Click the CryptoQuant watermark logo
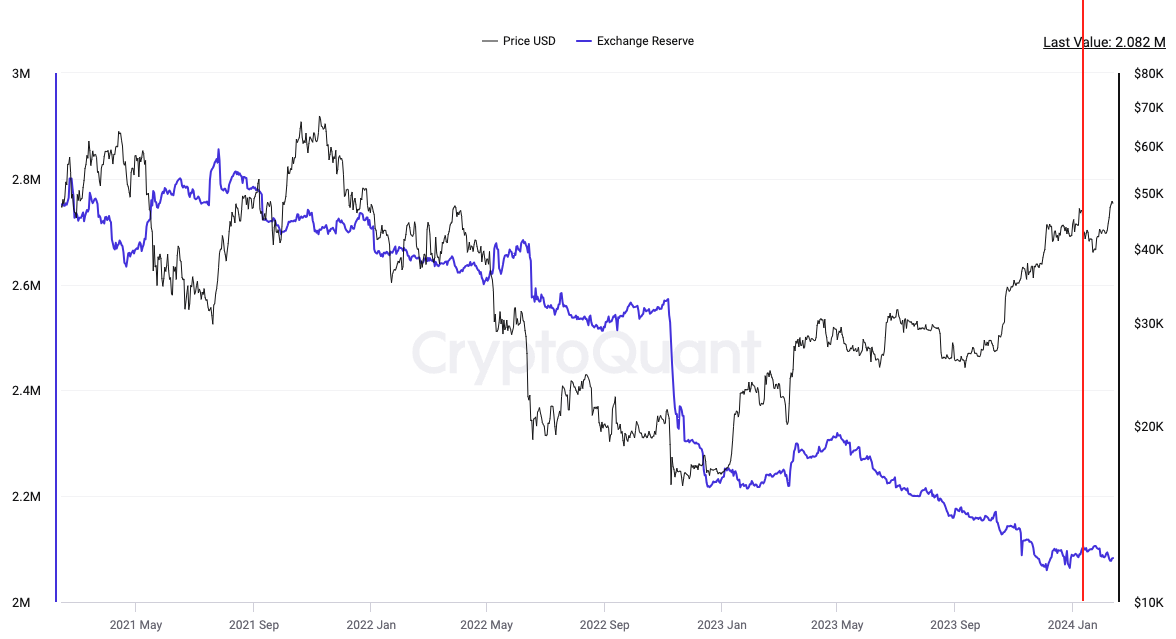 [586, 354]
